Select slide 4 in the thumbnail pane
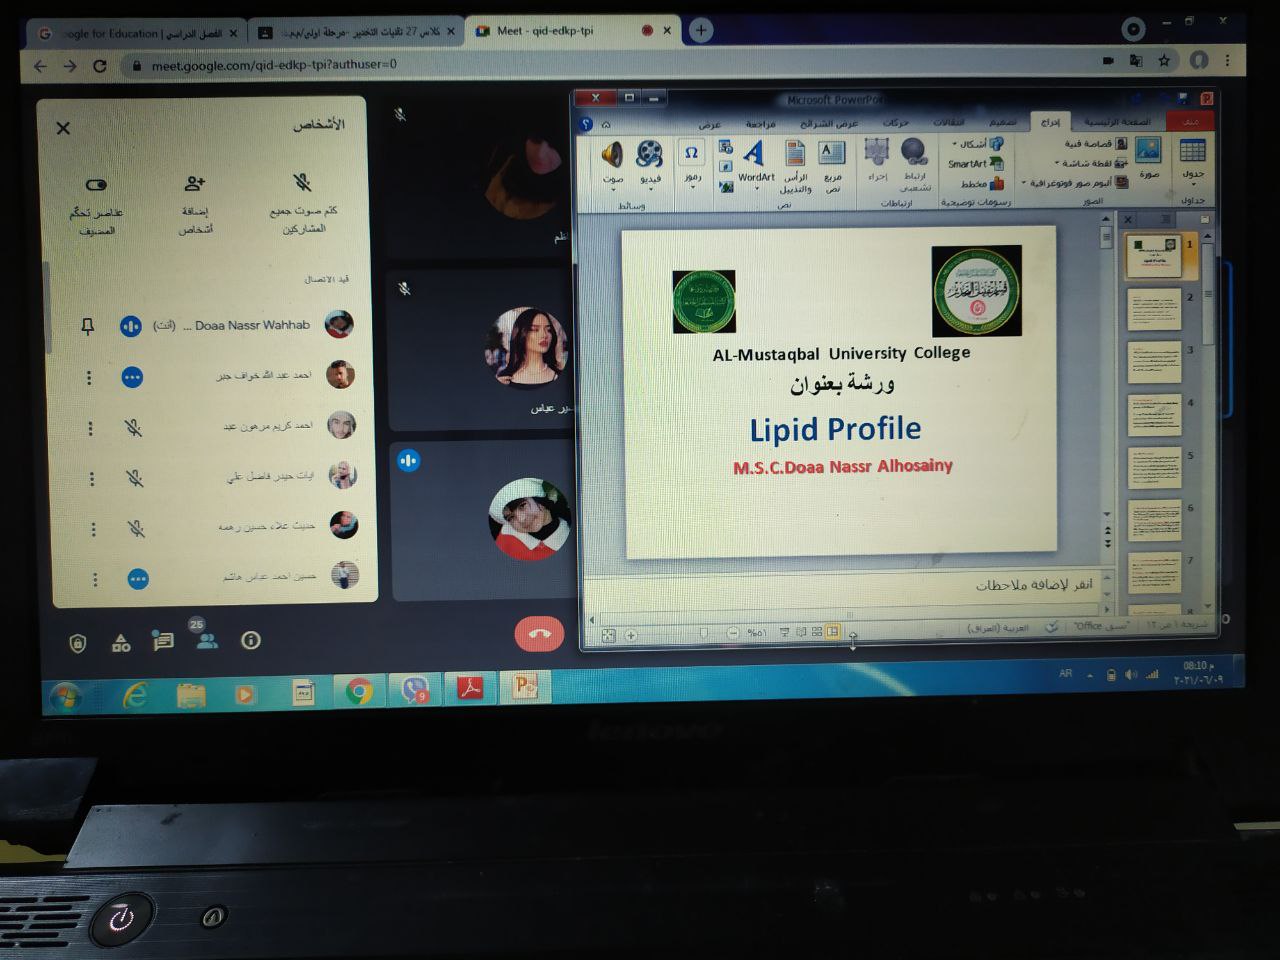 [x=1157, y=413]
